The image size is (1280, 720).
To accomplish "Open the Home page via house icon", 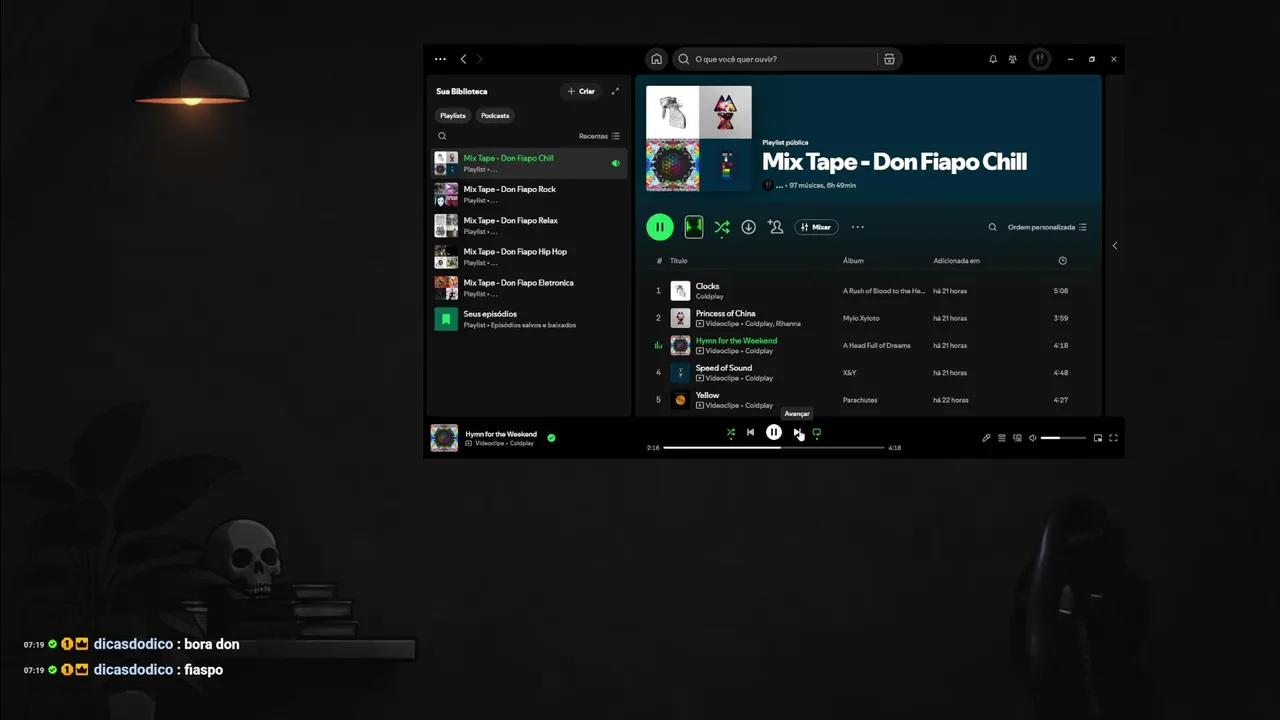I will tap(656, 59).
